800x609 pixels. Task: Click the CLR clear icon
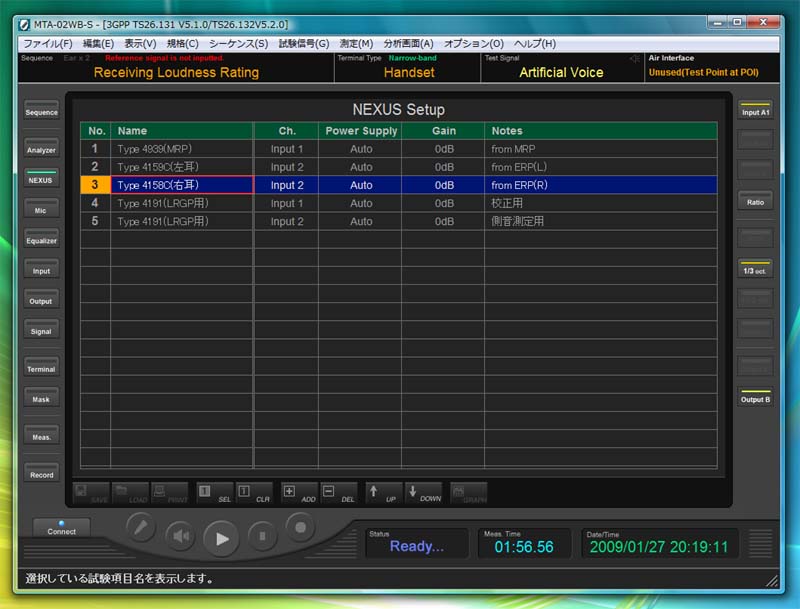click(254, 493)
